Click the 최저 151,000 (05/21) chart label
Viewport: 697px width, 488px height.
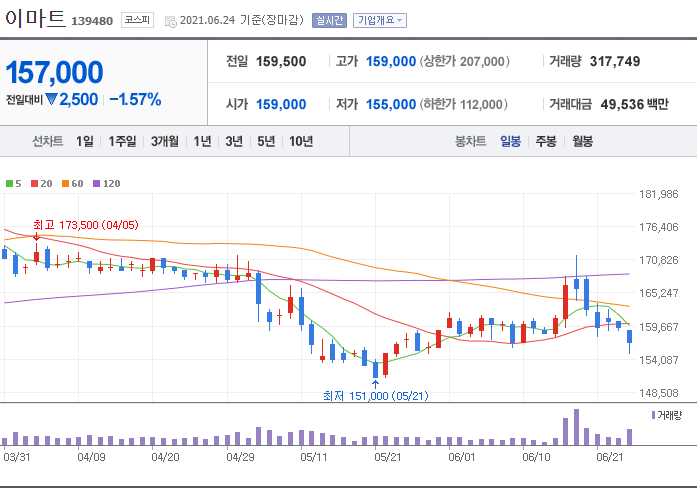376,396
